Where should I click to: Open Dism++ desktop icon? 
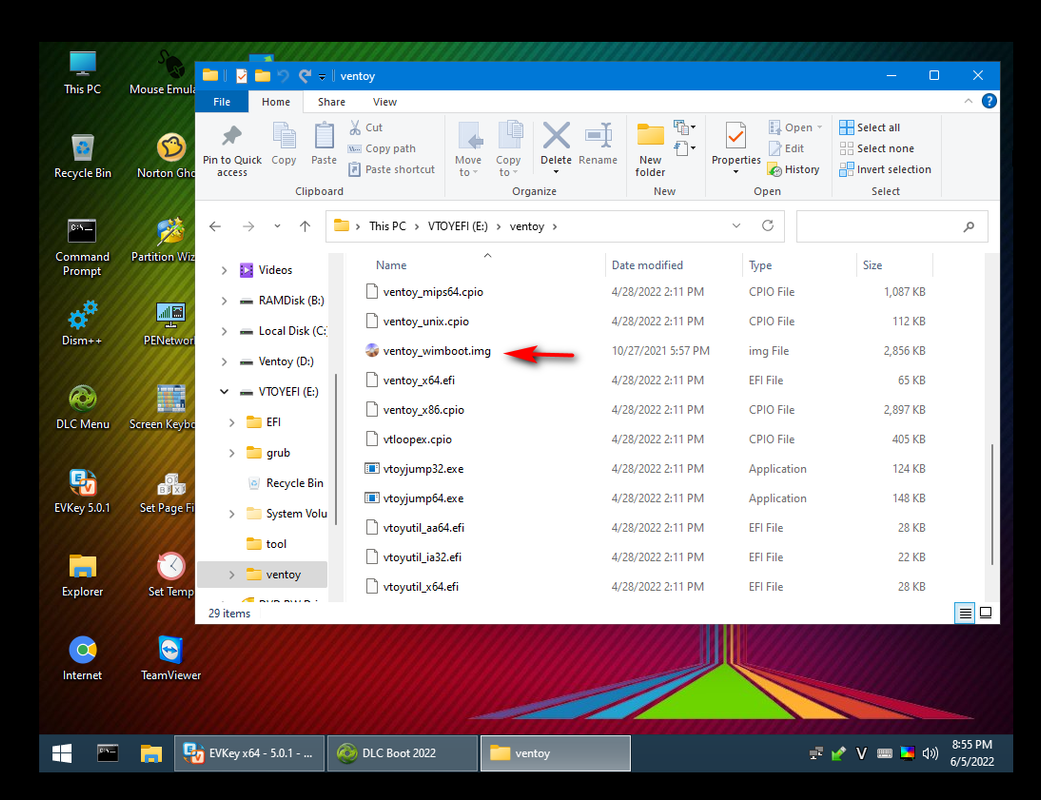82,323
